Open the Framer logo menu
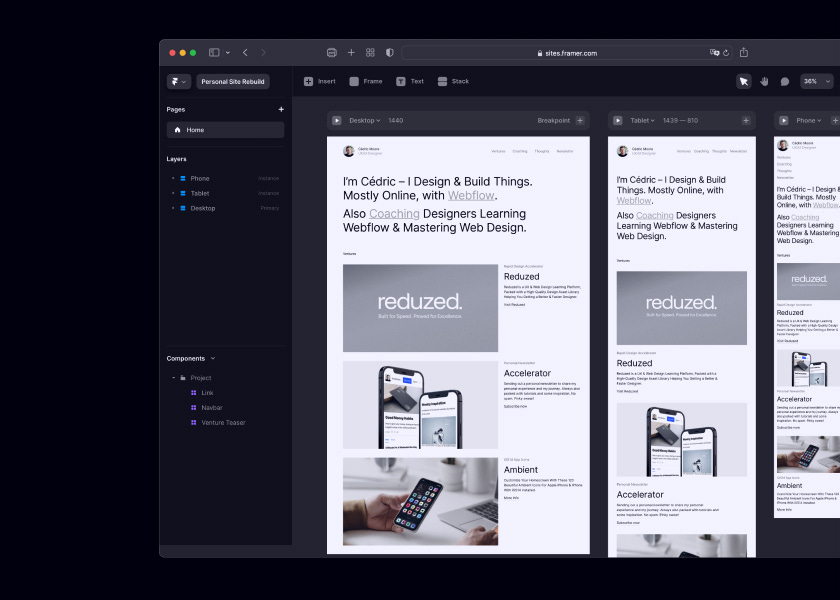 [x=178, y=81]
